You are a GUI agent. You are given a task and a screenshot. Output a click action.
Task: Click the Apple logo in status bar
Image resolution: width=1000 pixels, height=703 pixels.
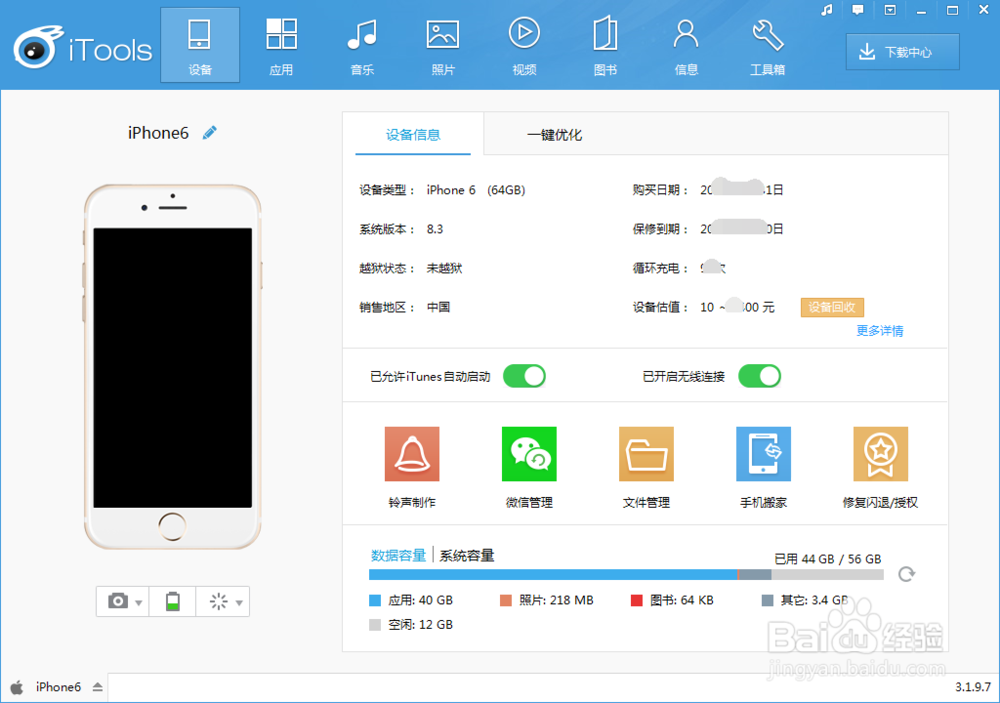[17, 687]
